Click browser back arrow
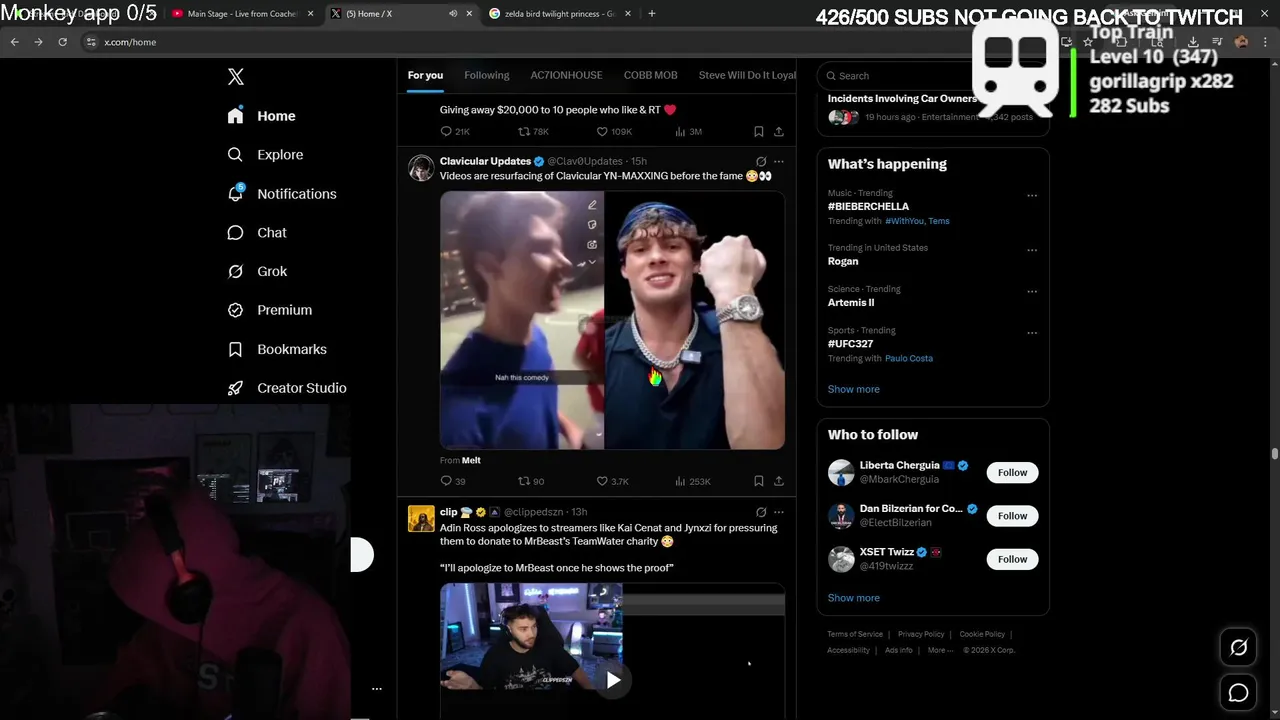1280x720 pixels. (14, 42)
